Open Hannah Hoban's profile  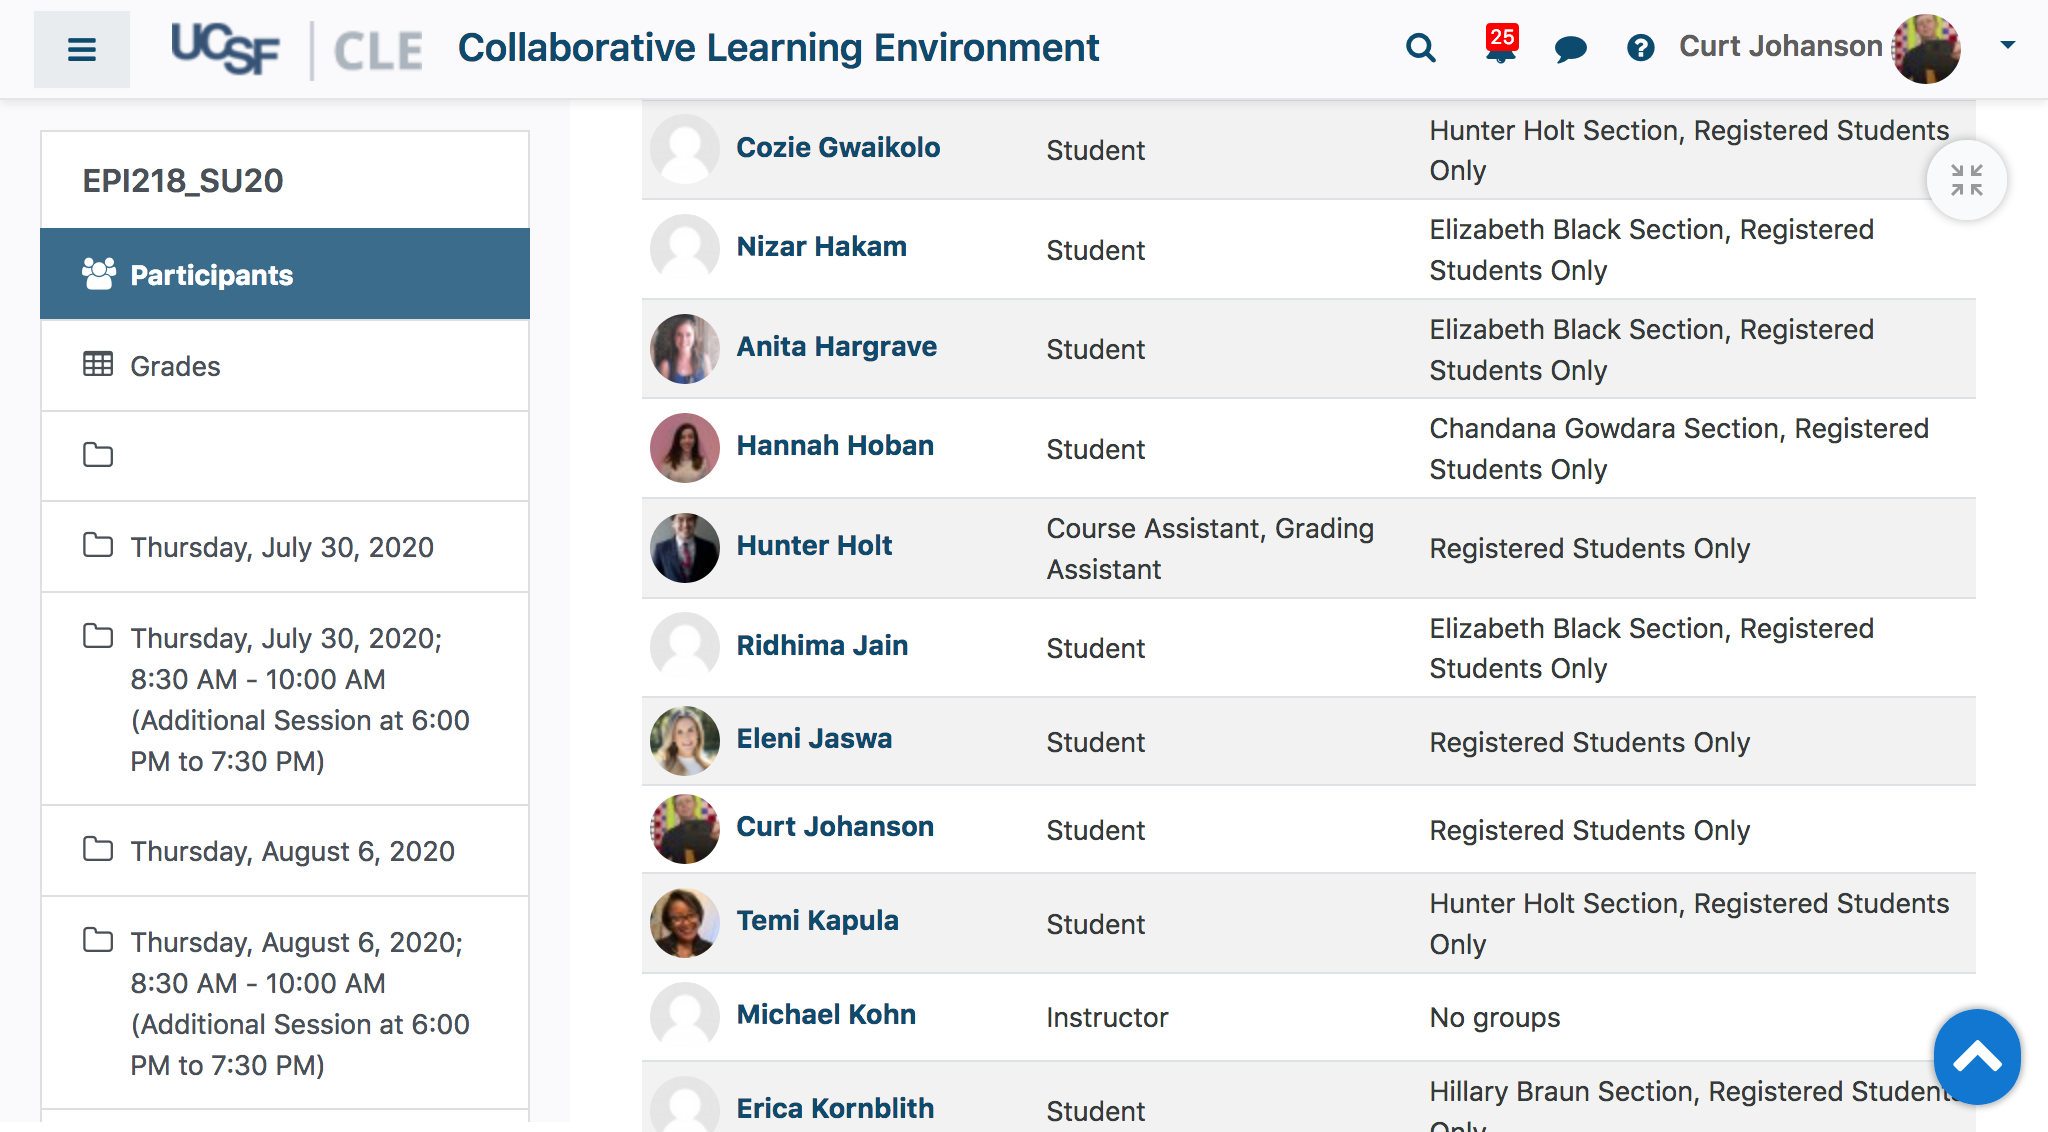click(835, 446)
